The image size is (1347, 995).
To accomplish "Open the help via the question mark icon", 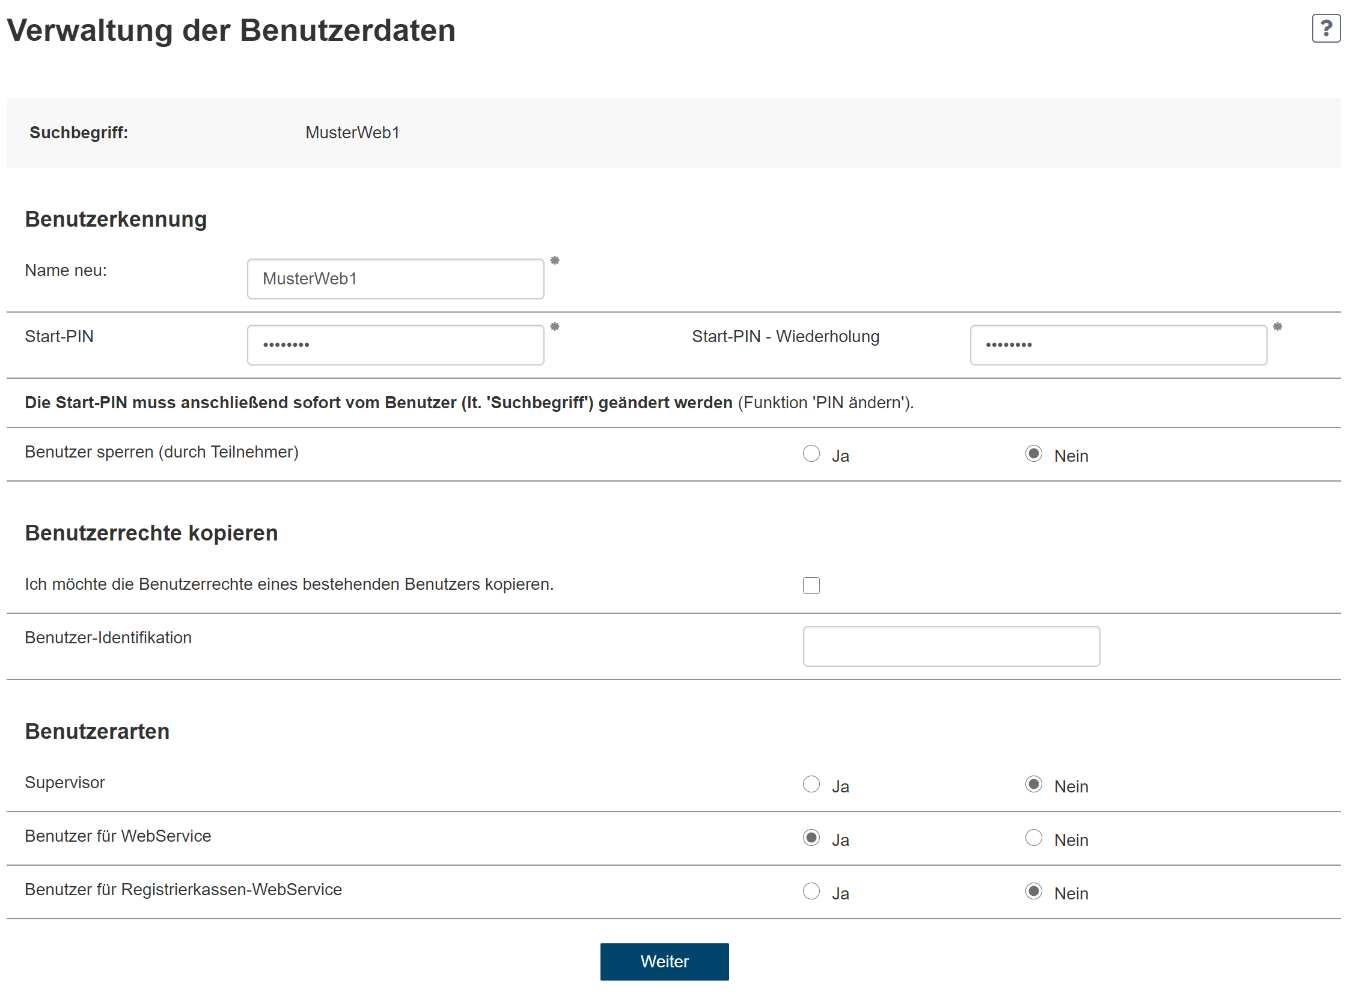I will (1326, 28).
